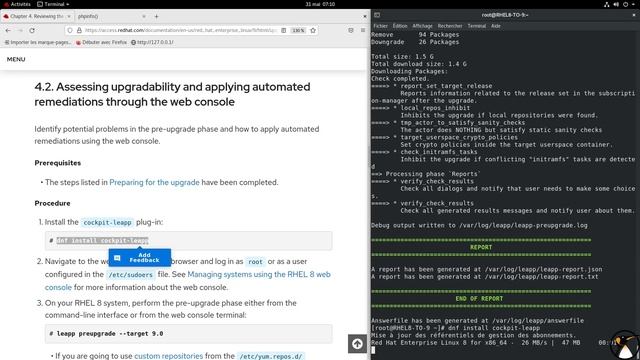Go back in Firefox history
640x360 pixels.
8,31
